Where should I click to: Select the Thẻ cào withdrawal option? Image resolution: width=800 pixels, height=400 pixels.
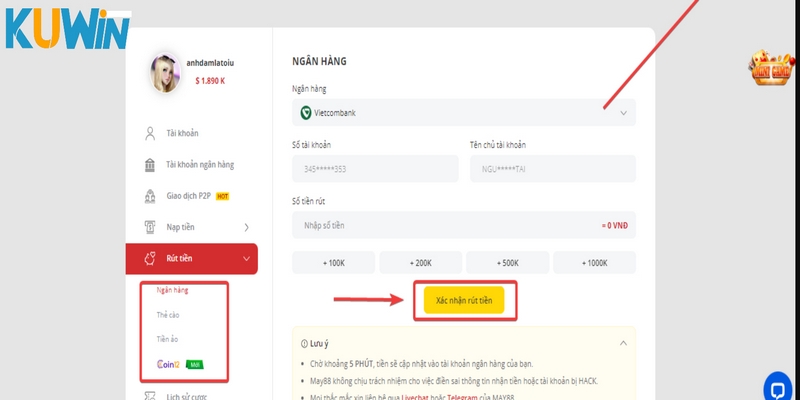point(168,315)
